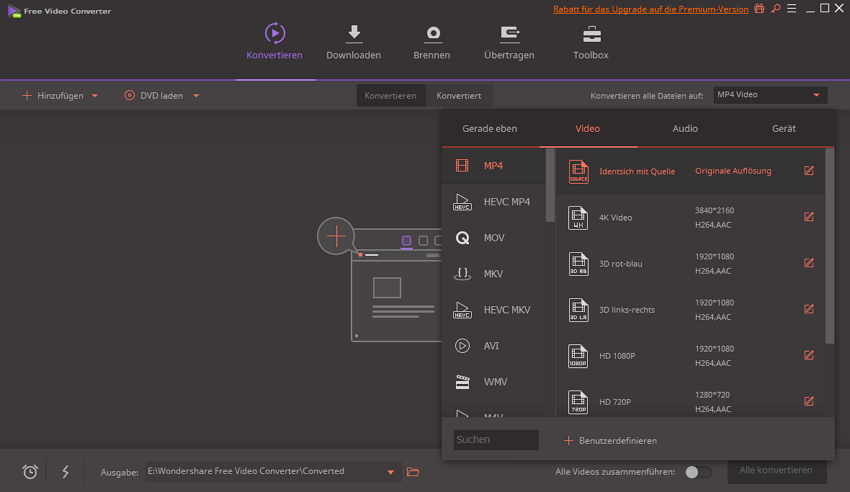The image size is (850, 492).
Task: Click the Identisch mit Quelle source icon
Action: (578, 172)
